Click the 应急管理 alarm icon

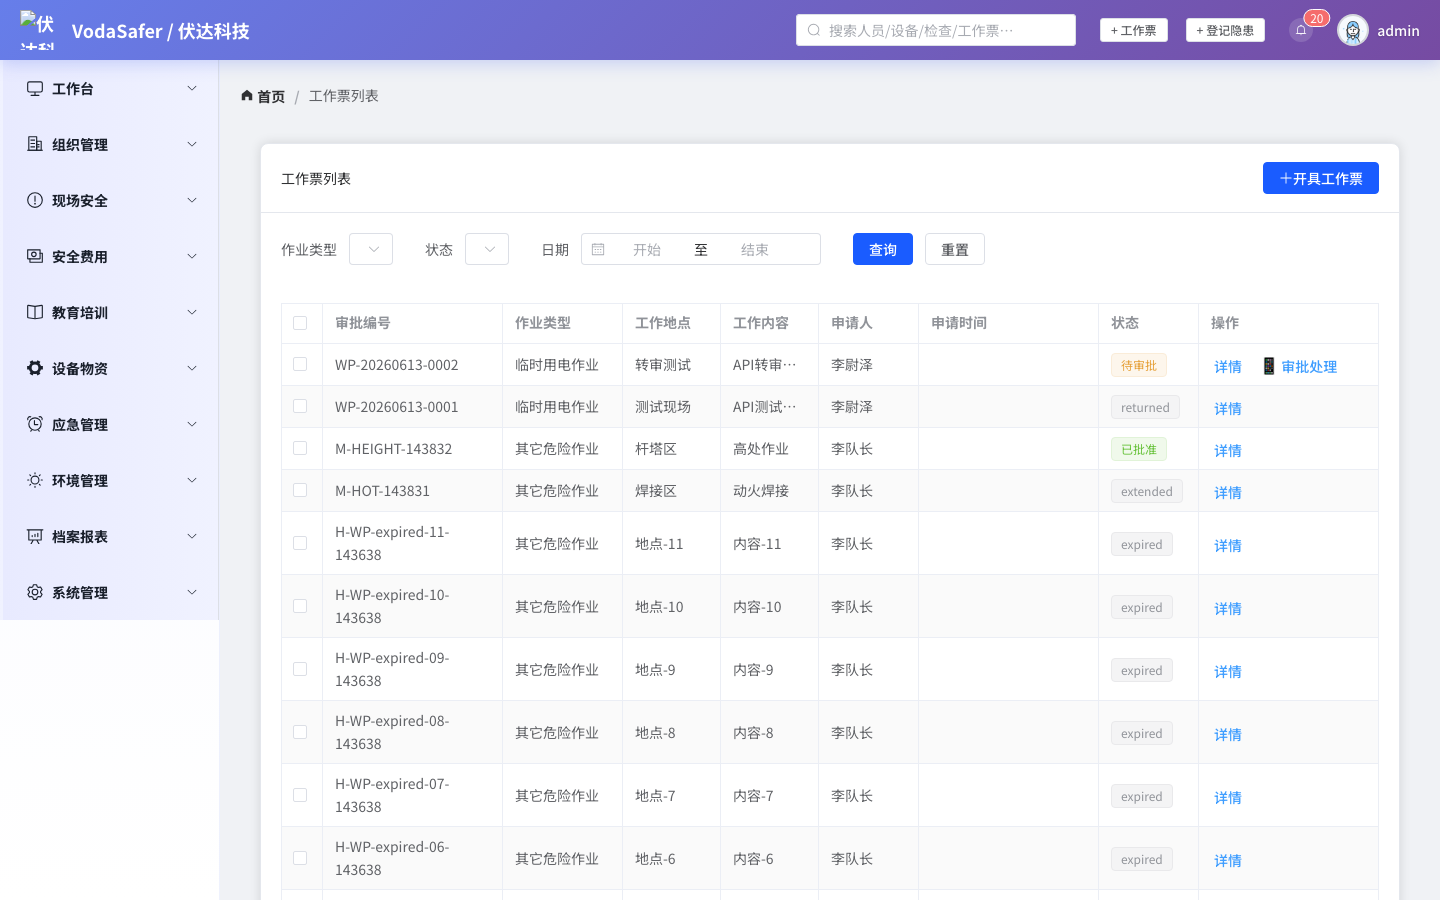click(x=35, y=424)
